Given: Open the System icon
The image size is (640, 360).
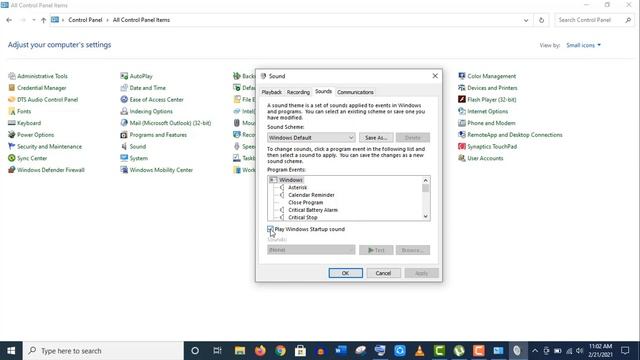Looking at the screenshot, I should (124, 158).
